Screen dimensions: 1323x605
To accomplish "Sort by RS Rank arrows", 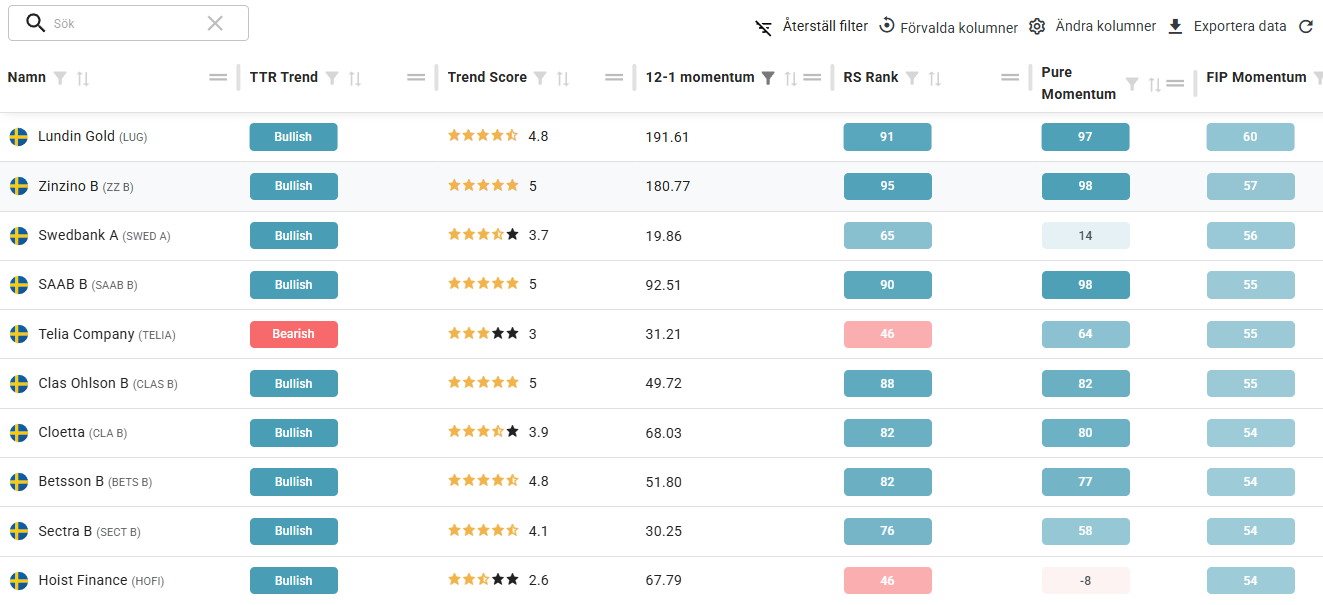I will pyautogui.click(x=935, y=78).
